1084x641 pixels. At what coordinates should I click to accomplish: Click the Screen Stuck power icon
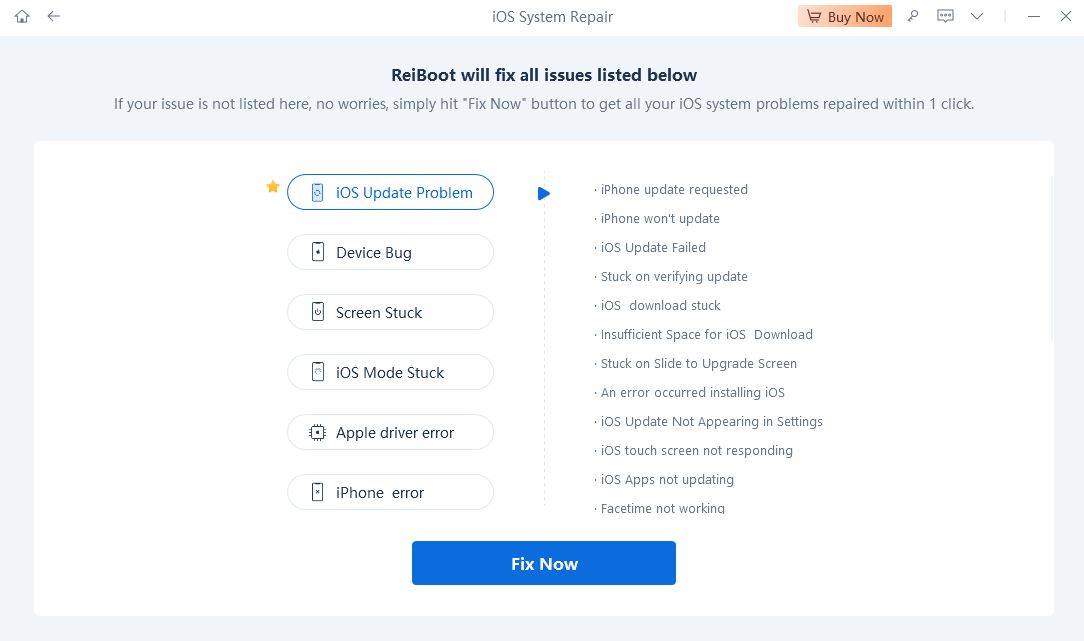317,312
